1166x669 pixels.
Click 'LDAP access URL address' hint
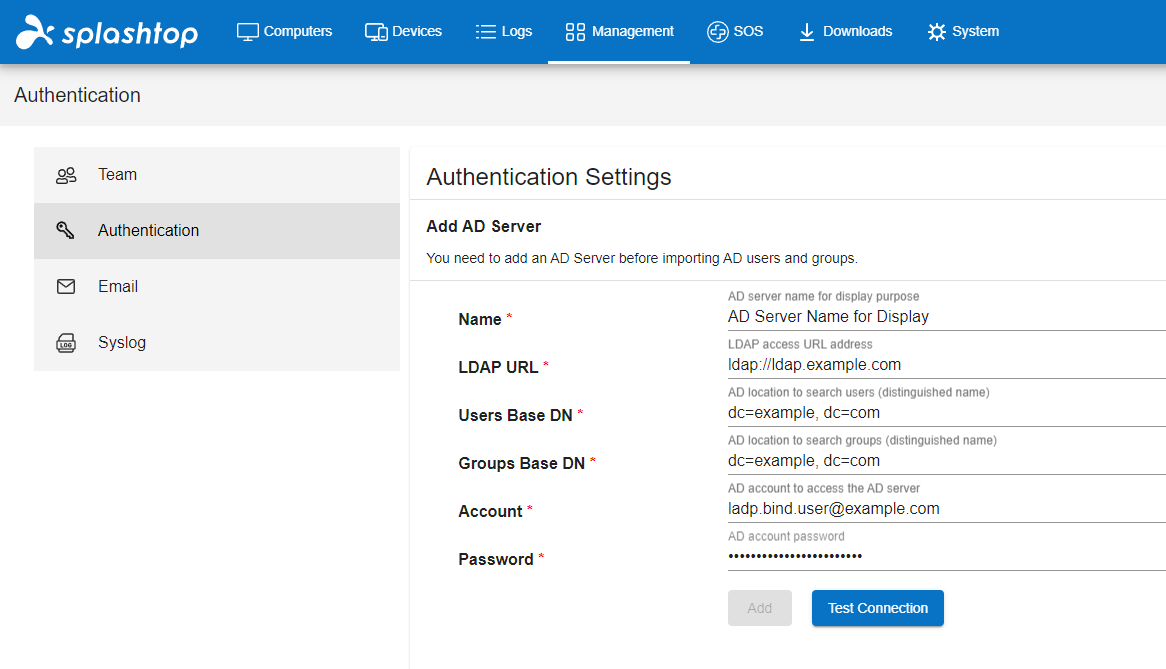pos(800,345)
